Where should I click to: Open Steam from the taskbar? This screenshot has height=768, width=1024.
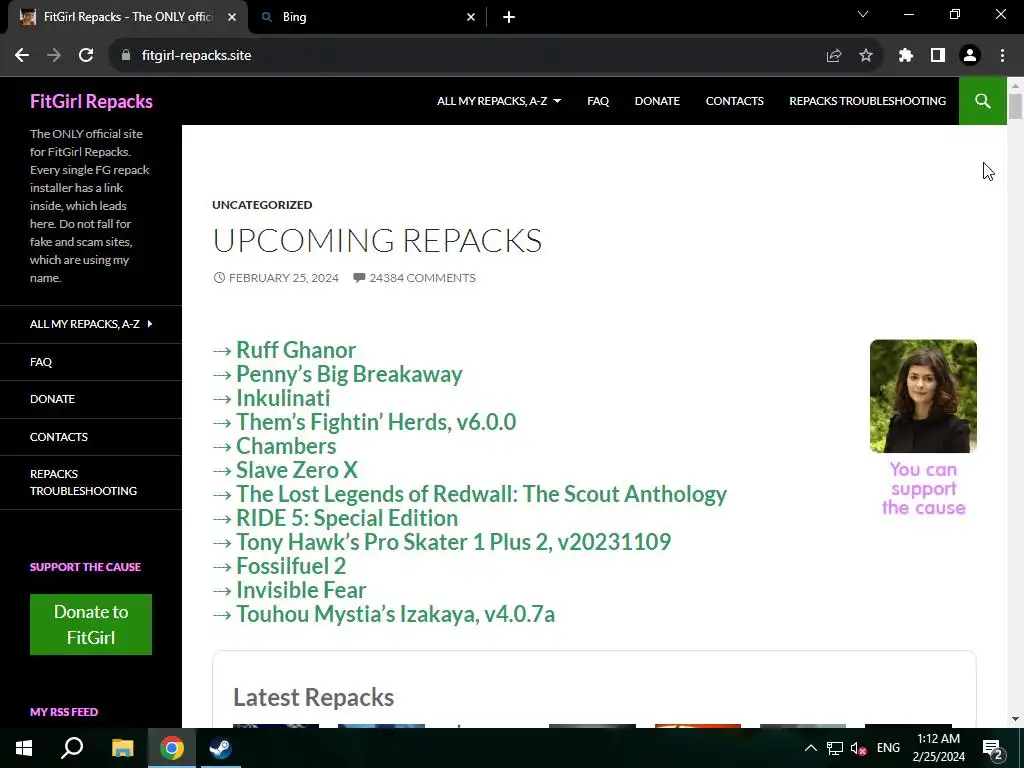pos(221,748)
